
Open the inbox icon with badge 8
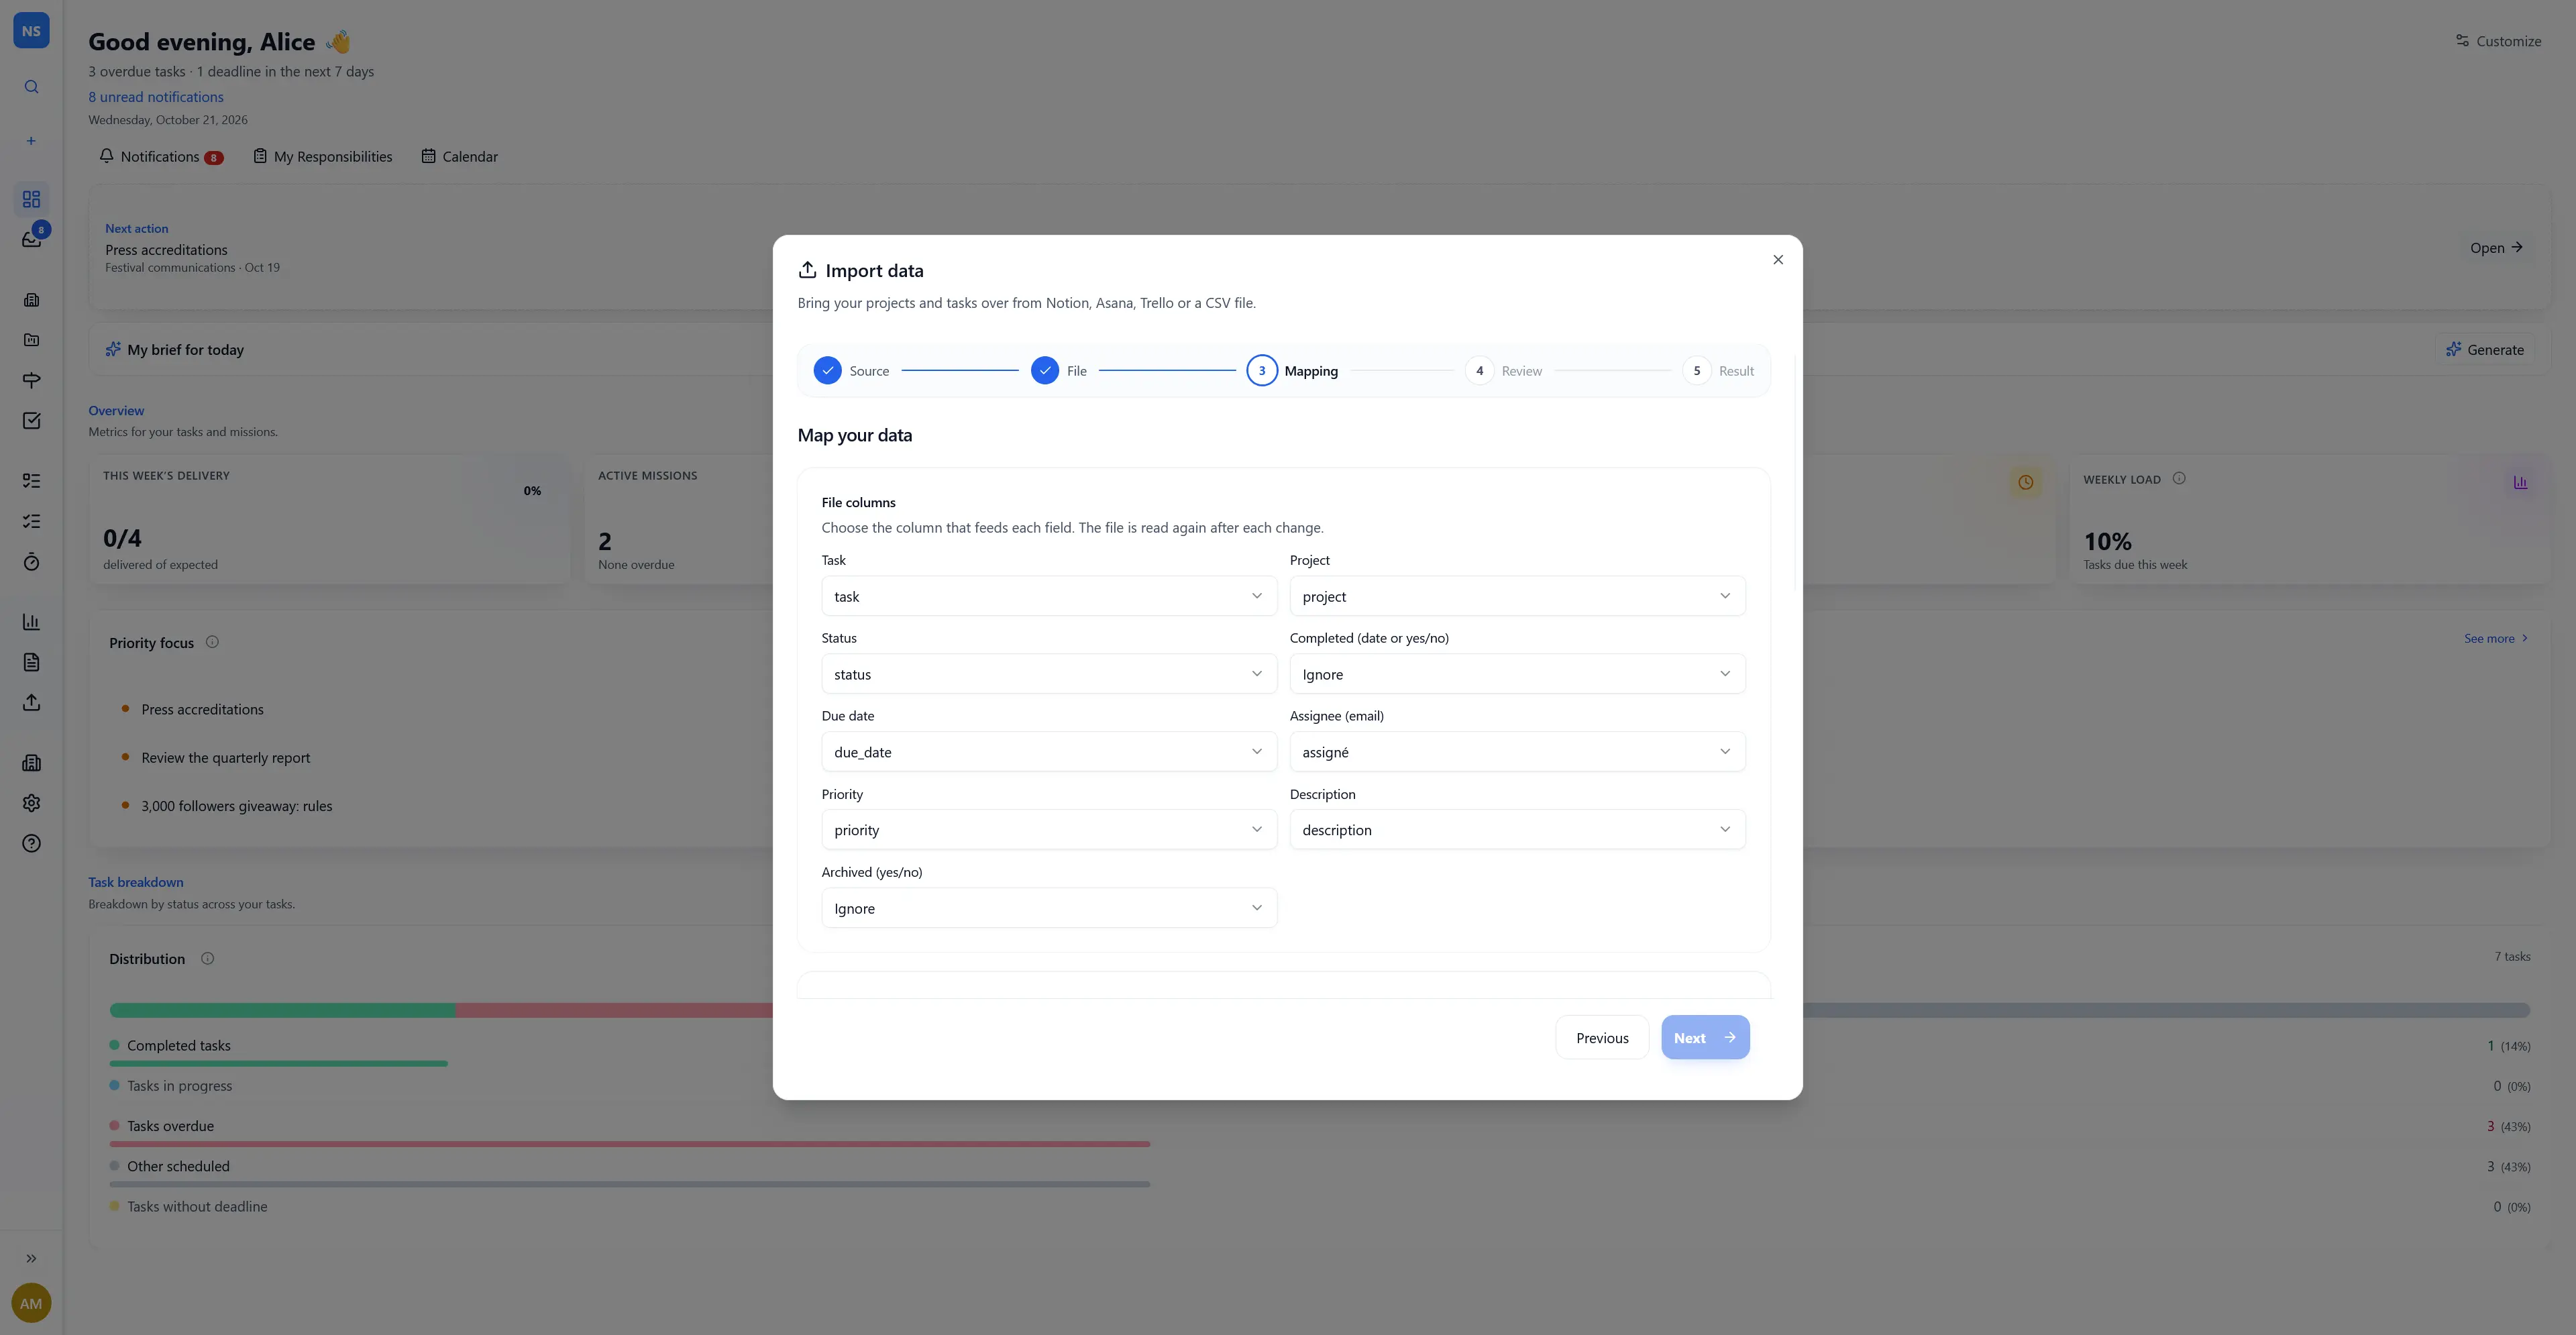tap(31, 239)
